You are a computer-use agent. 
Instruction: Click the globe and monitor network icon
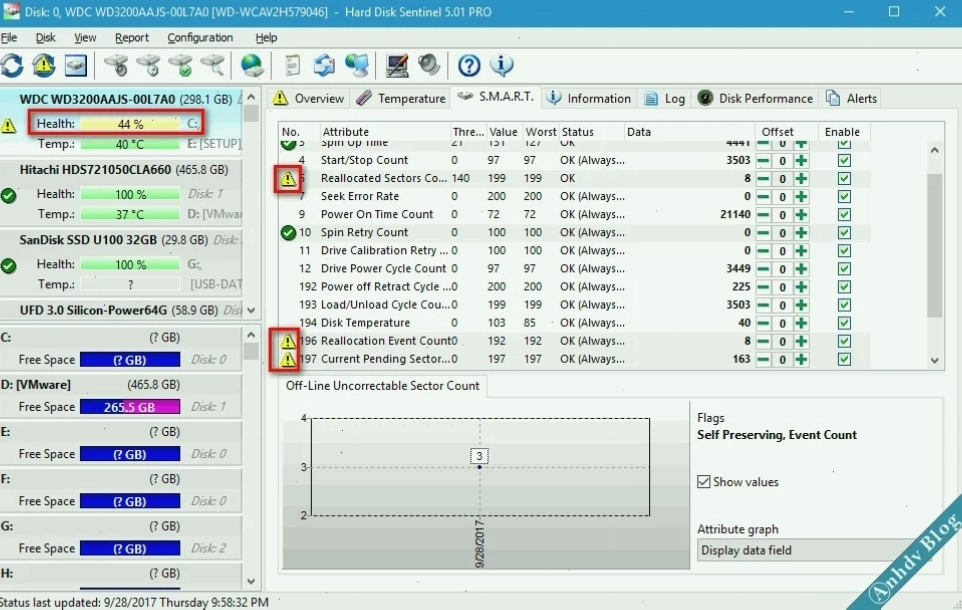[x=357, y=65]
